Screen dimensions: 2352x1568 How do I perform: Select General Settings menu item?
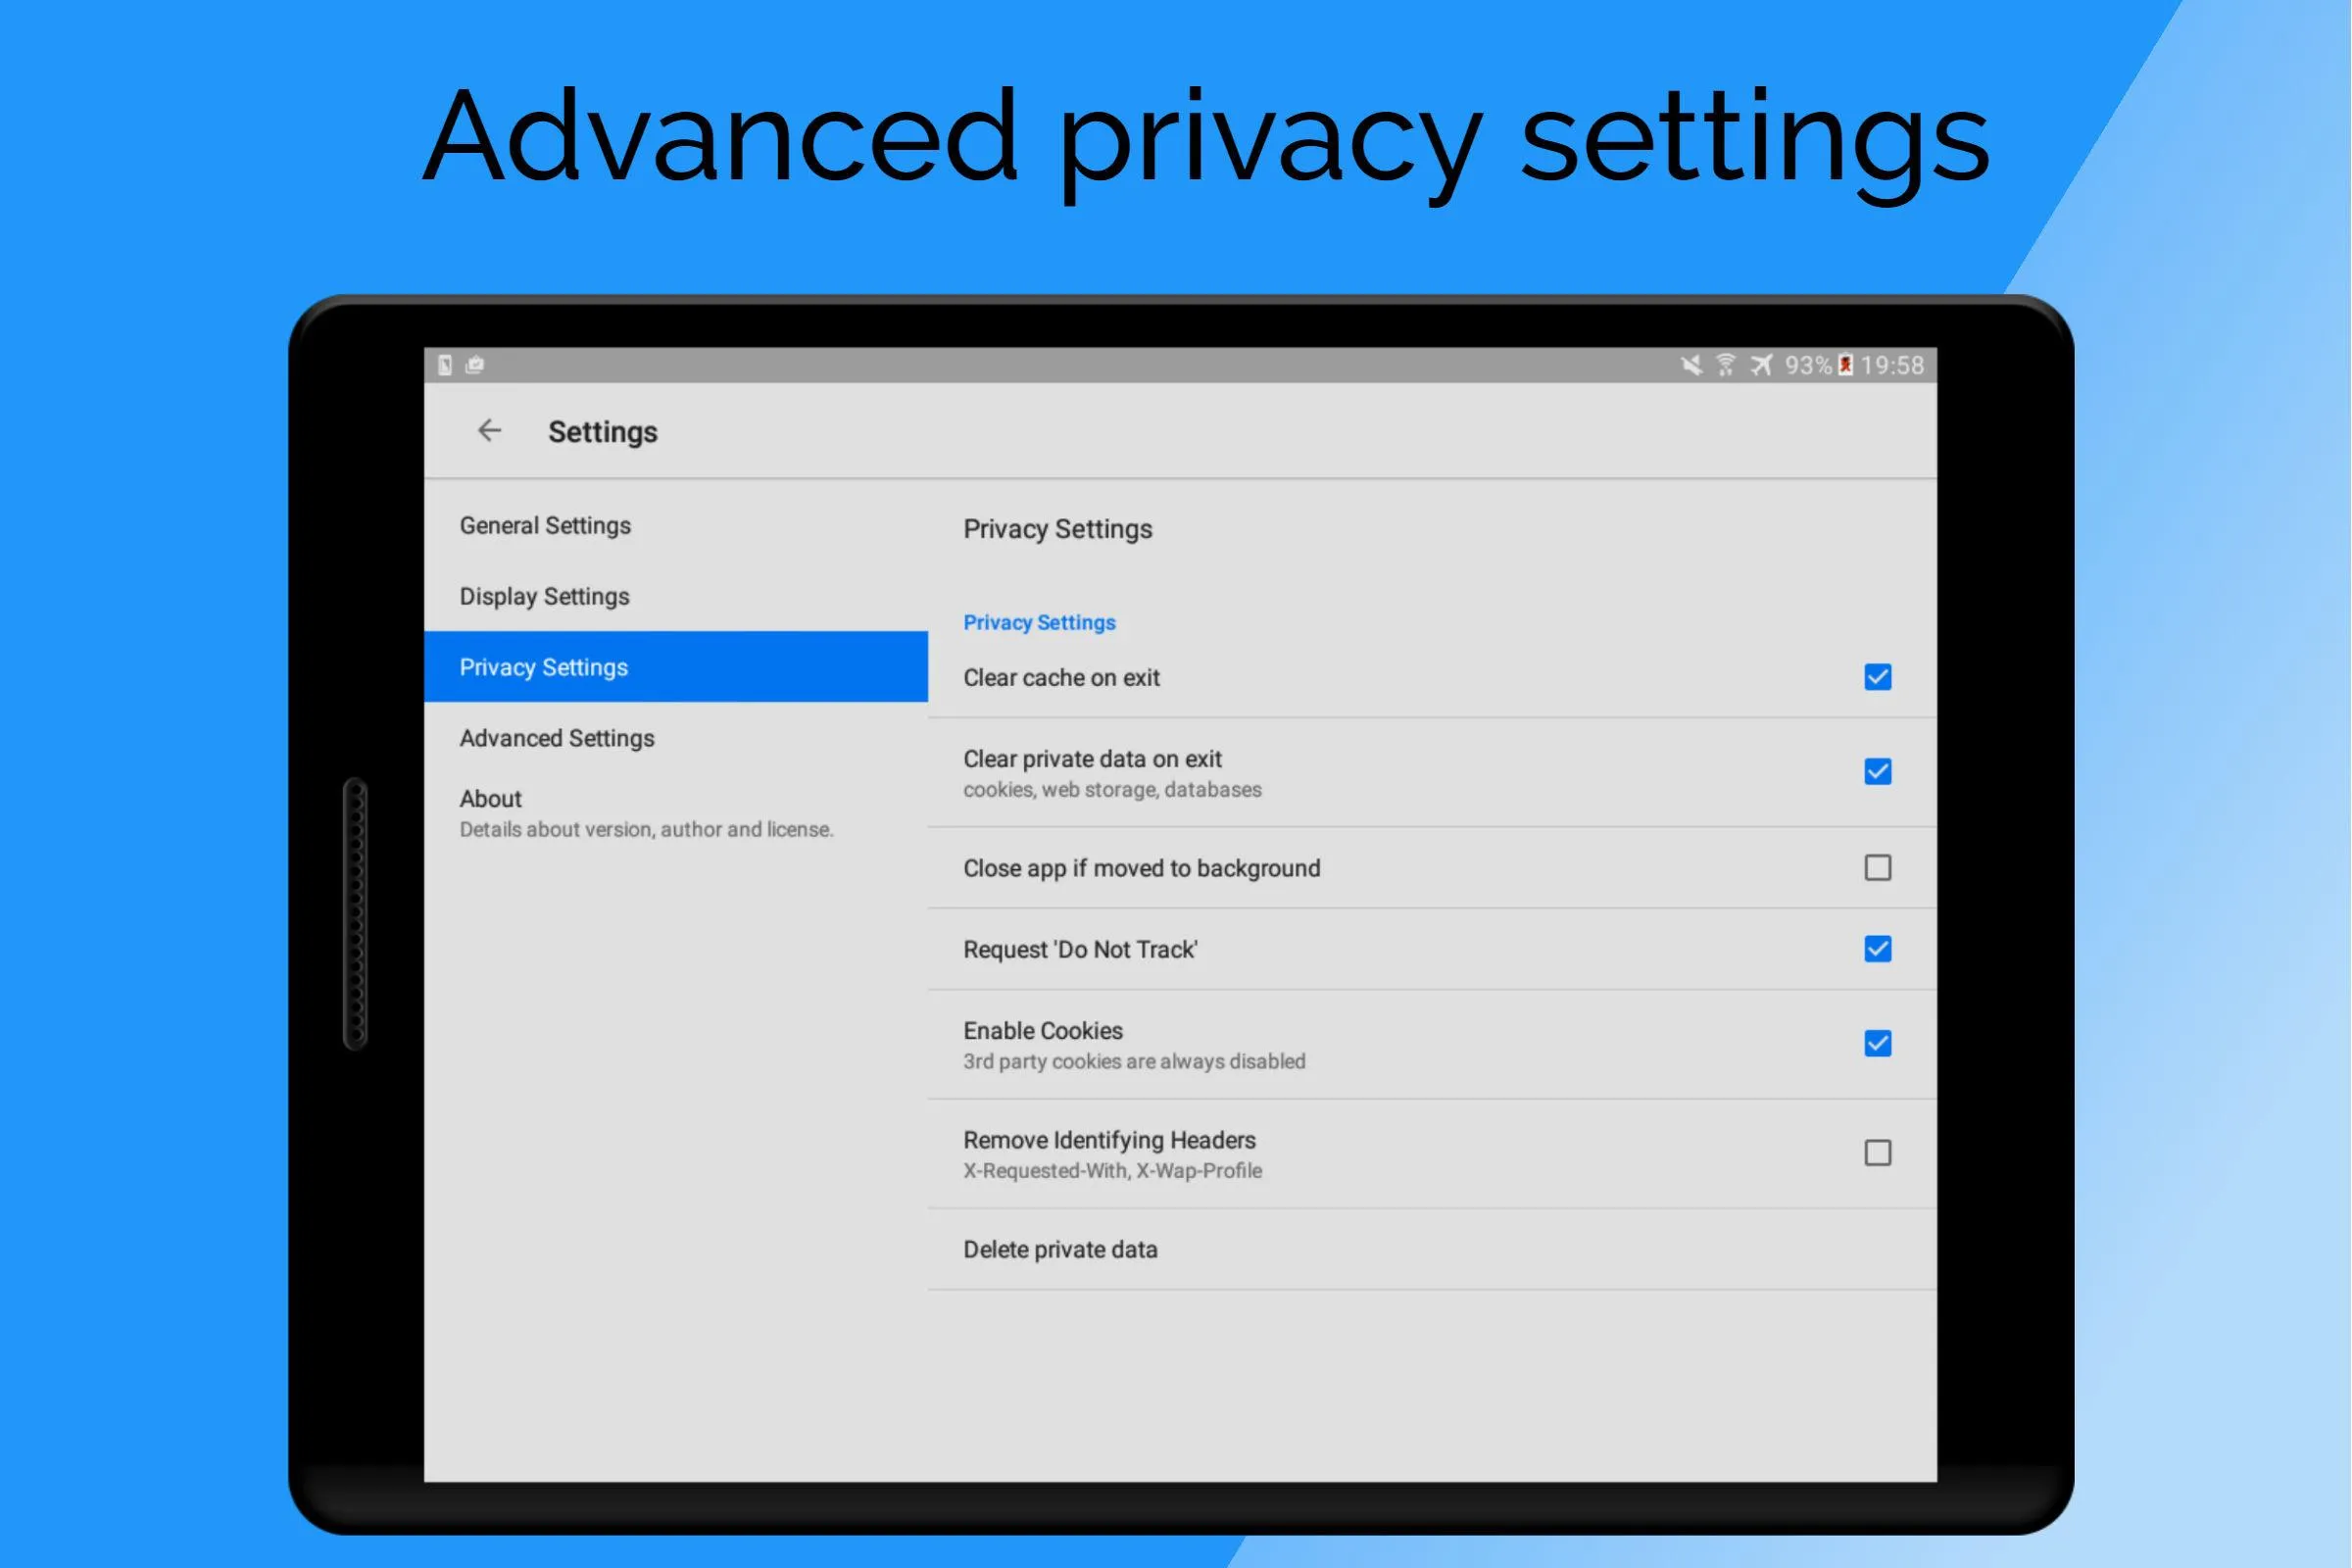pos(546,525)
